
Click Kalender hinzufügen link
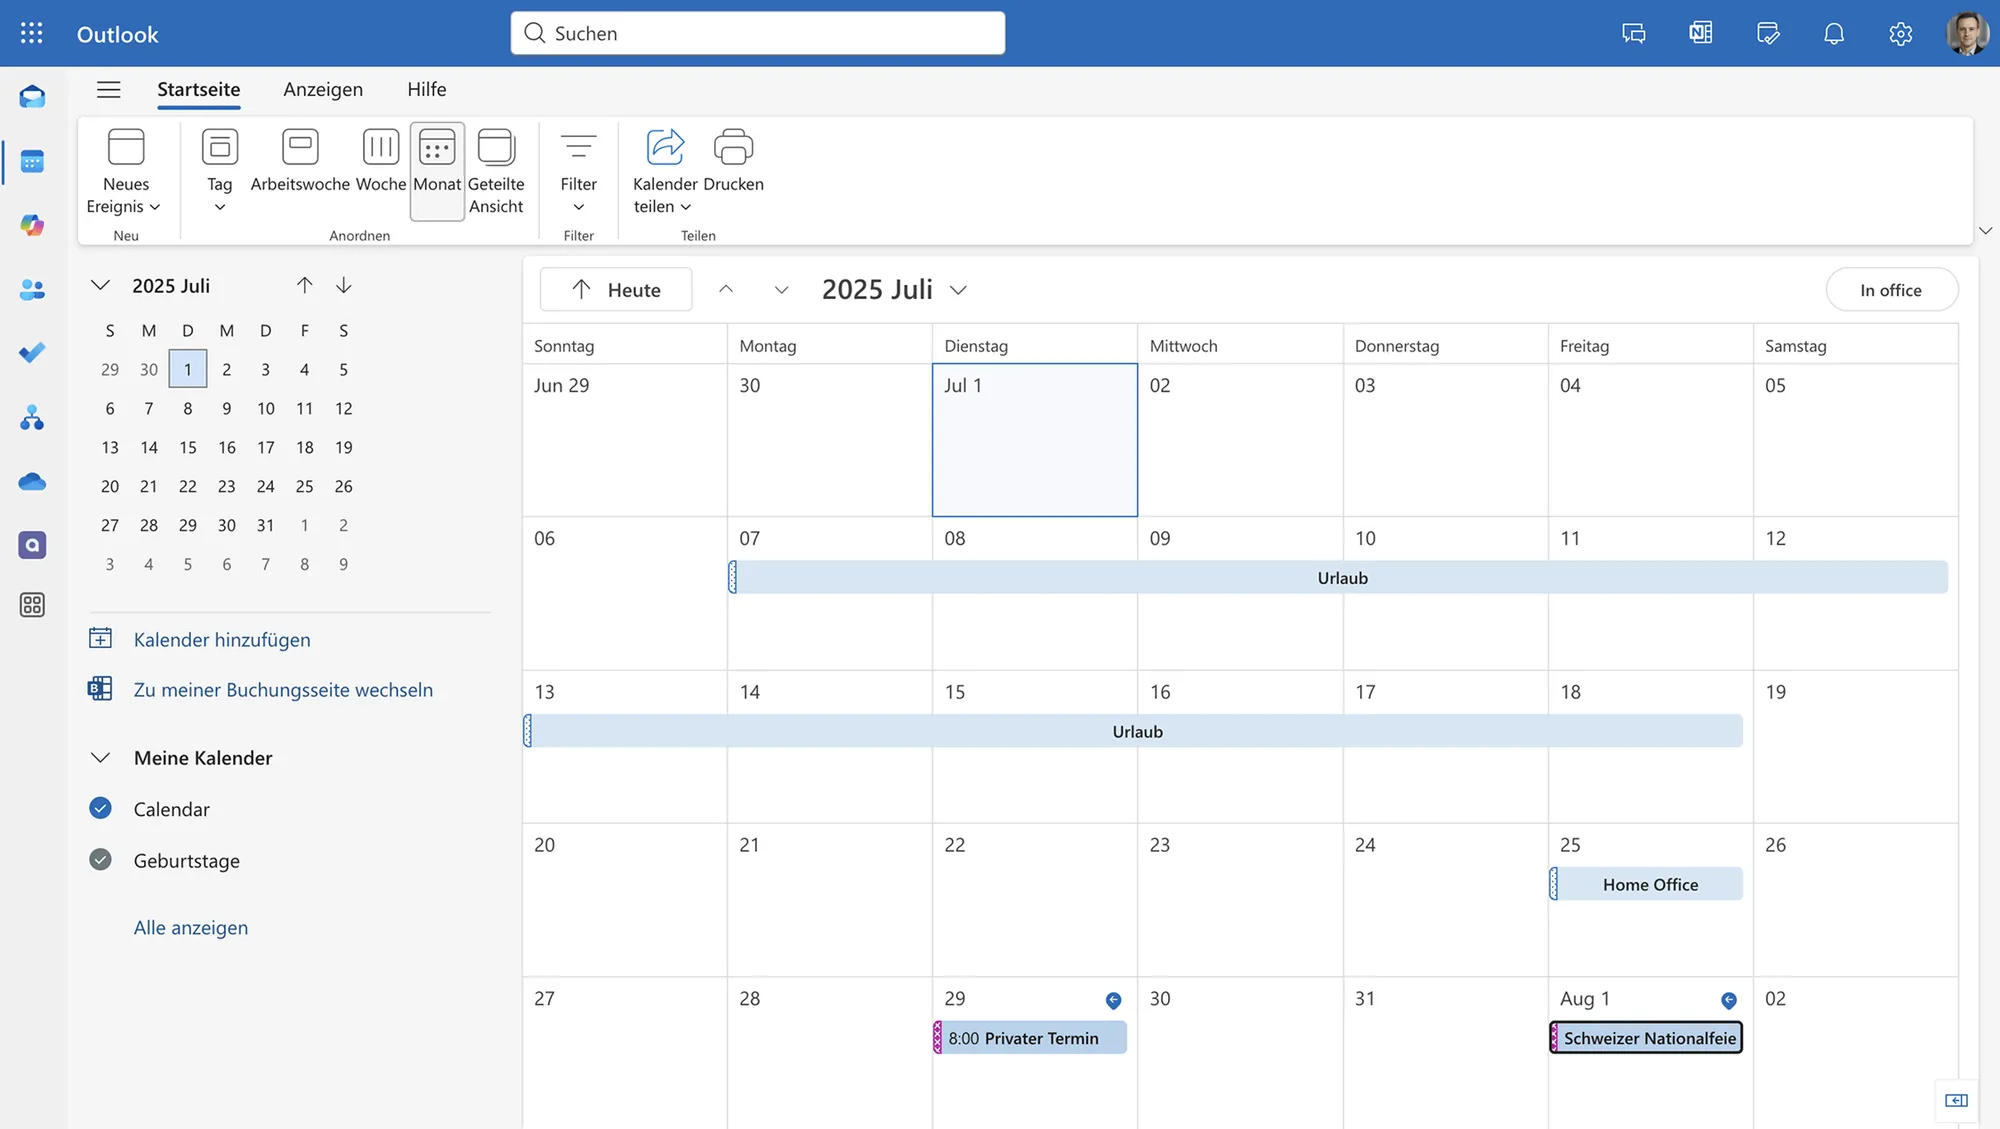click(222, 640)
